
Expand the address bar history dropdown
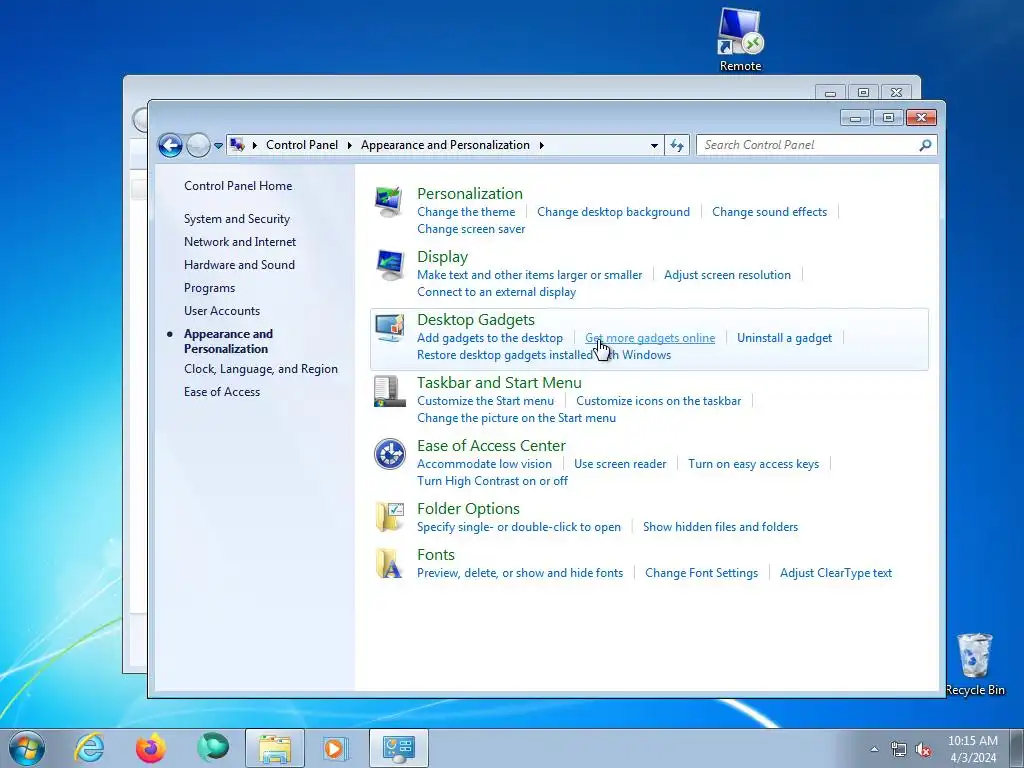click(654, 145)
